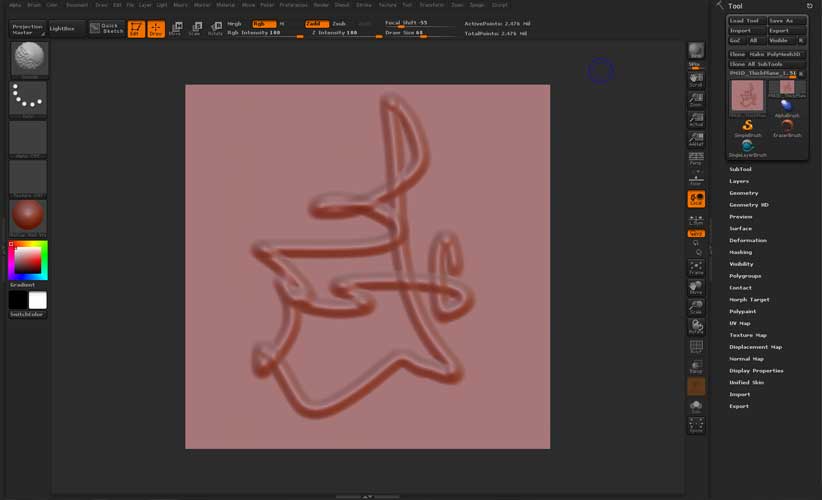
Task: Click the Scroll canvas icon
Action: point(696,80)
